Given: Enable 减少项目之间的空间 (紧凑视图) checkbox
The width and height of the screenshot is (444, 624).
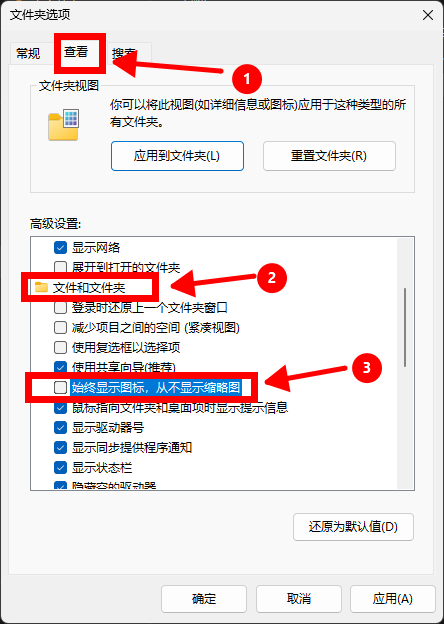Looking at the screenshot, I should tap(60, 328).
